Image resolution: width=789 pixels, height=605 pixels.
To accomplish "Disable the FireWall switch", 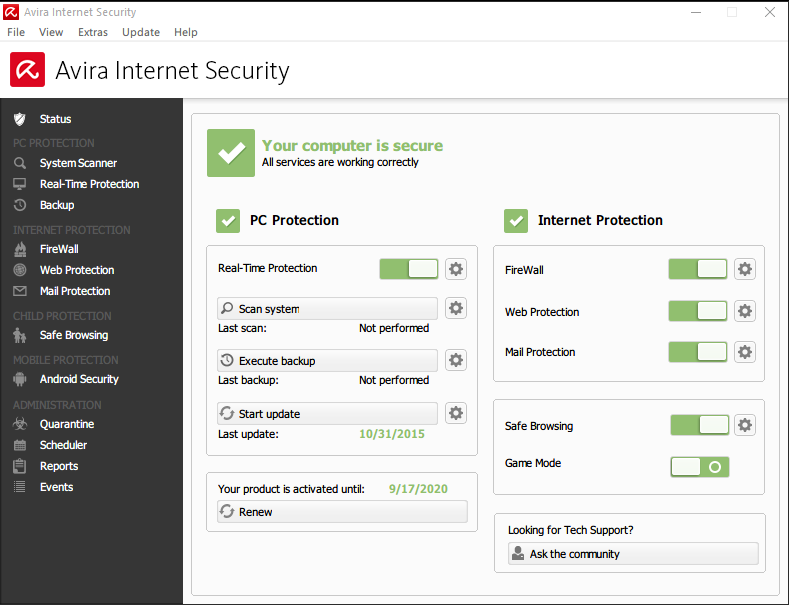I will 698,269.
